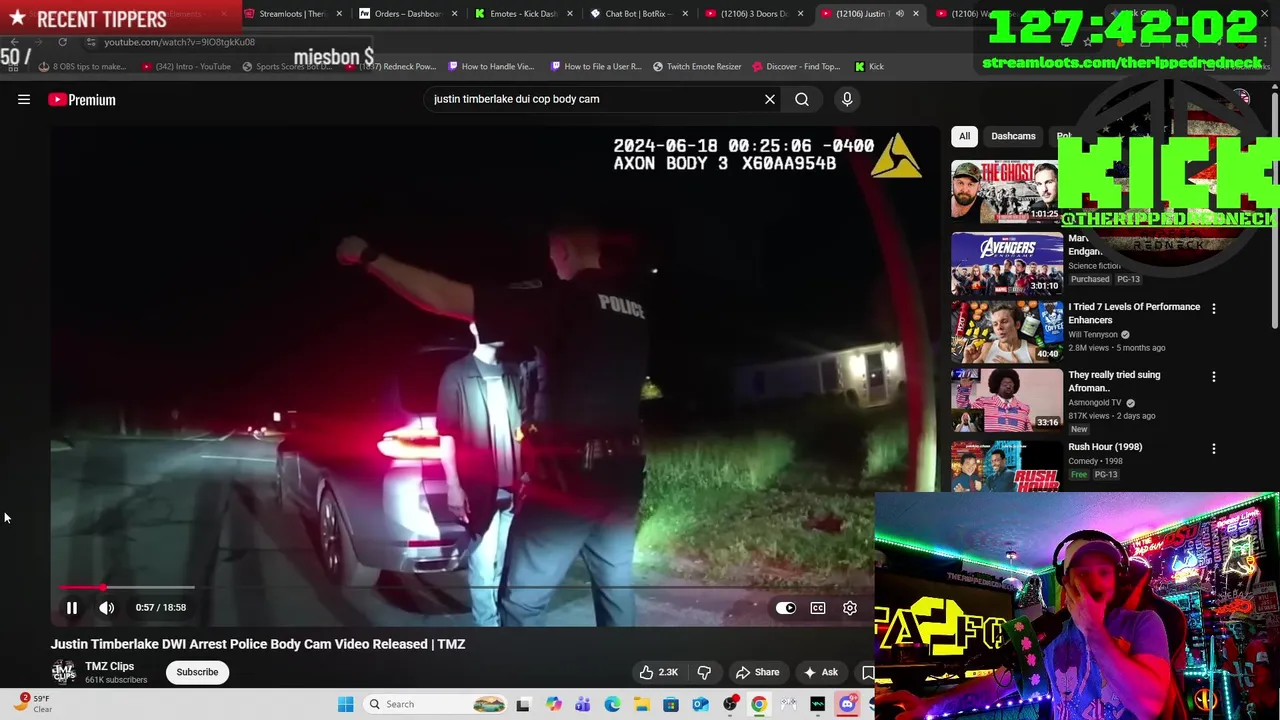This screenshot has height=720, width=1280.
Task: Open the YouTube hamburger guide menu
Action: pyautogui.click(x=24, y=99)
